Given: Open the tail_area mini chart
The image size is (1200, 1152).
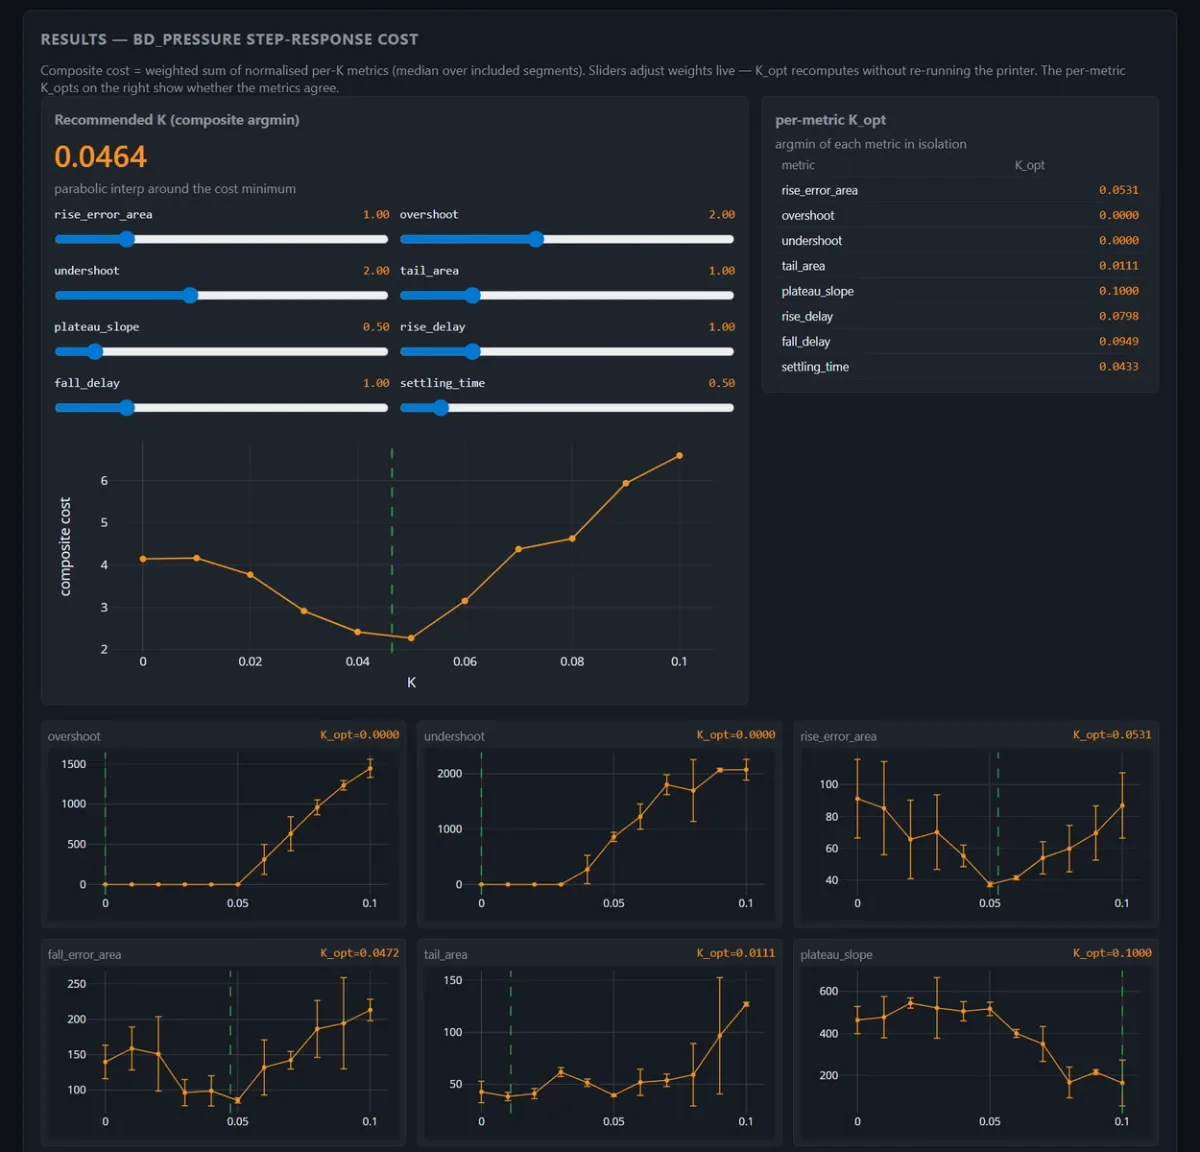Looking at the screenshot, I should point(600,1042).
